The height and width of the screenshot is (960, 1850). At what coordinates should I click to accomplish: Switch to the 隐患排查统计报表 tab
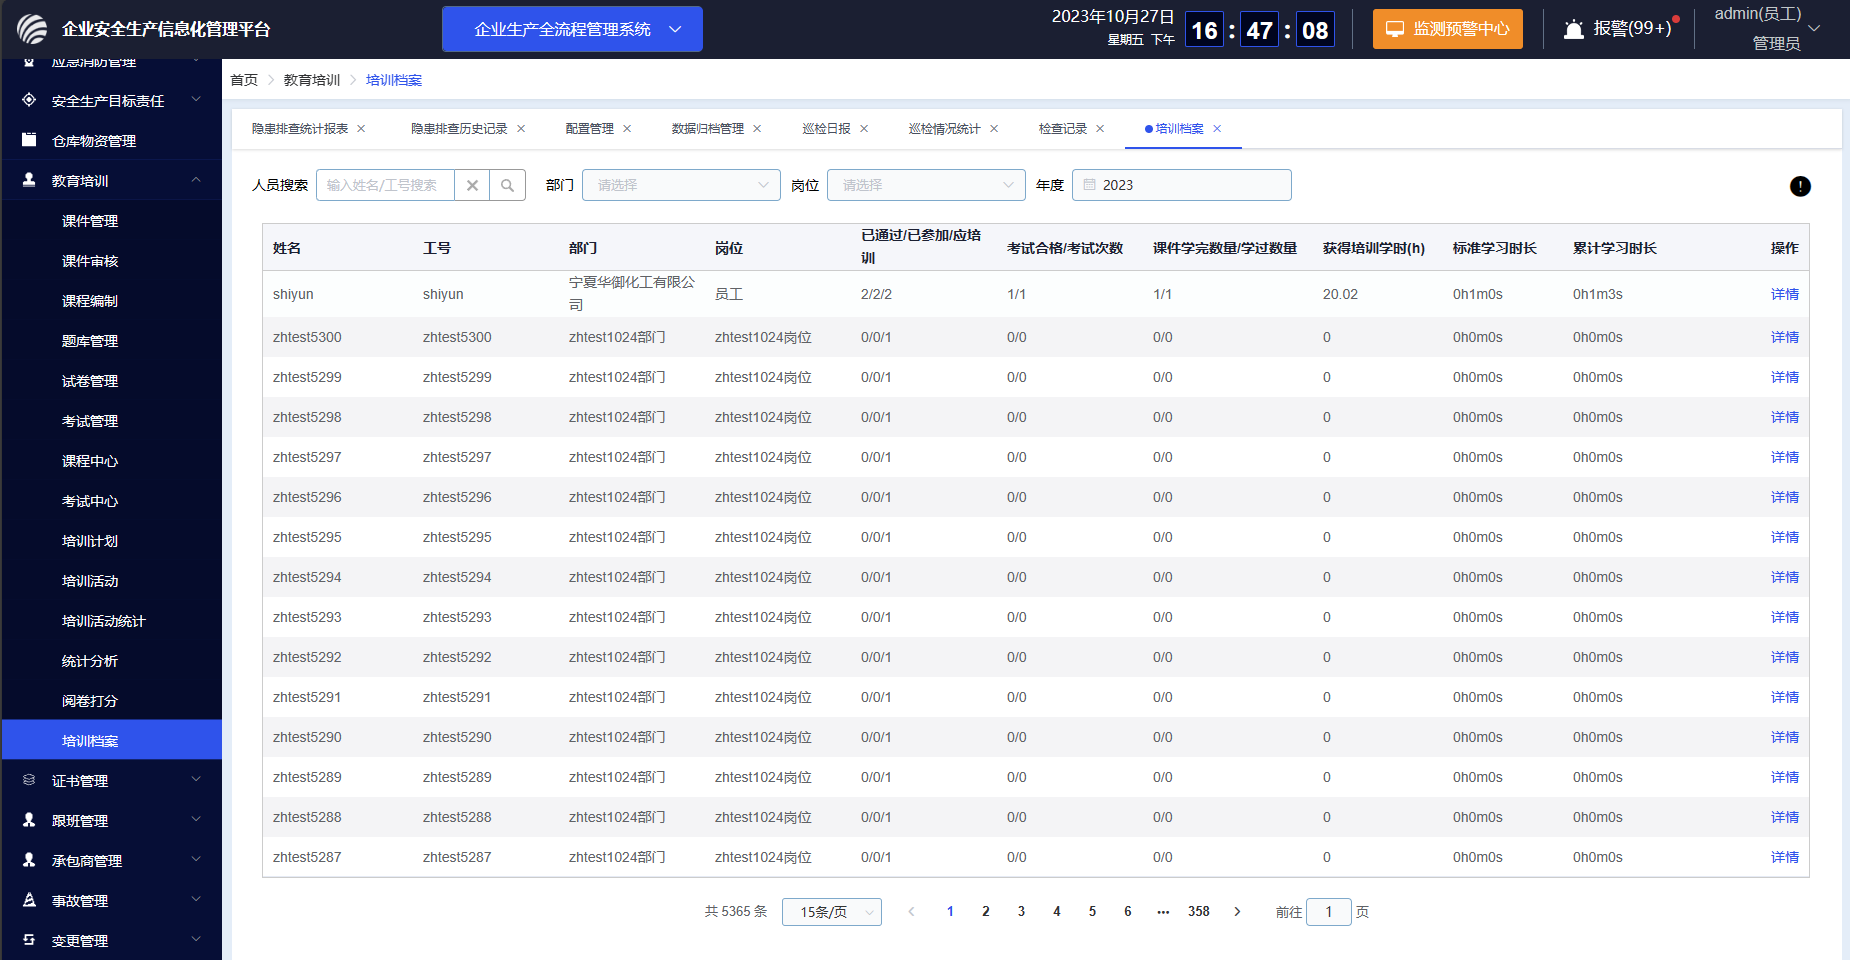coord(300,129)
